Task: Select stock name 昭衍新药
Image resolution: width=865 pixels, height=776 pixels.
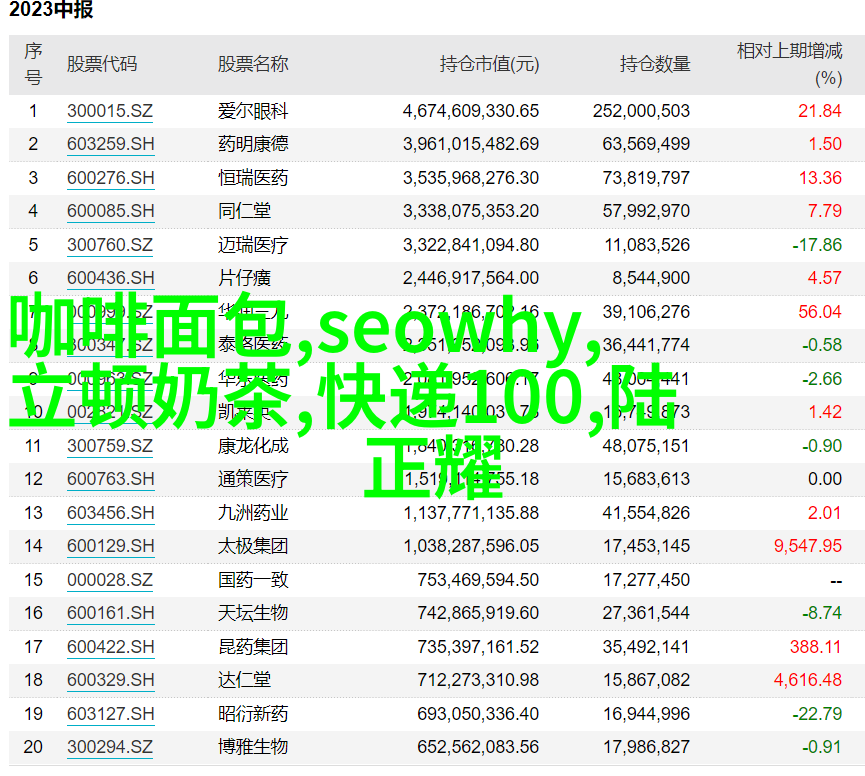Action: pyautogui.click(x=253, y=714)
